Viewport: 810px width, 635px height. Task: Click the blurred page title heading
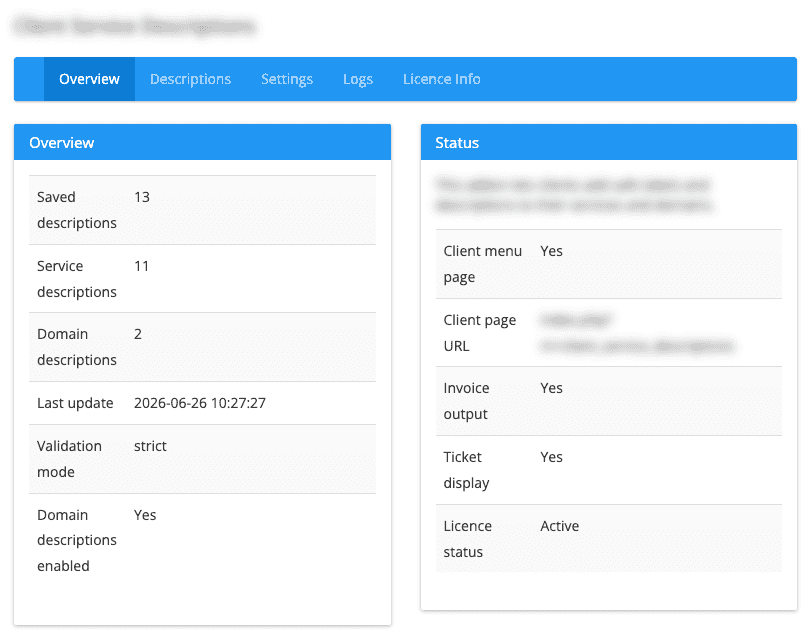(135, 26)
